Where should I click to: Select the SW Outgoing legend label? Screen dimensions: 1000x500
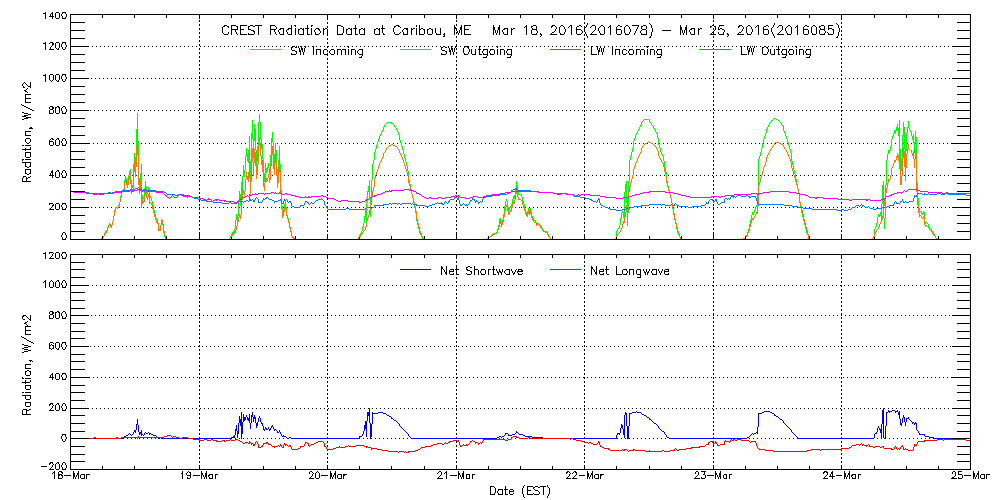click(x=476, y=51)
